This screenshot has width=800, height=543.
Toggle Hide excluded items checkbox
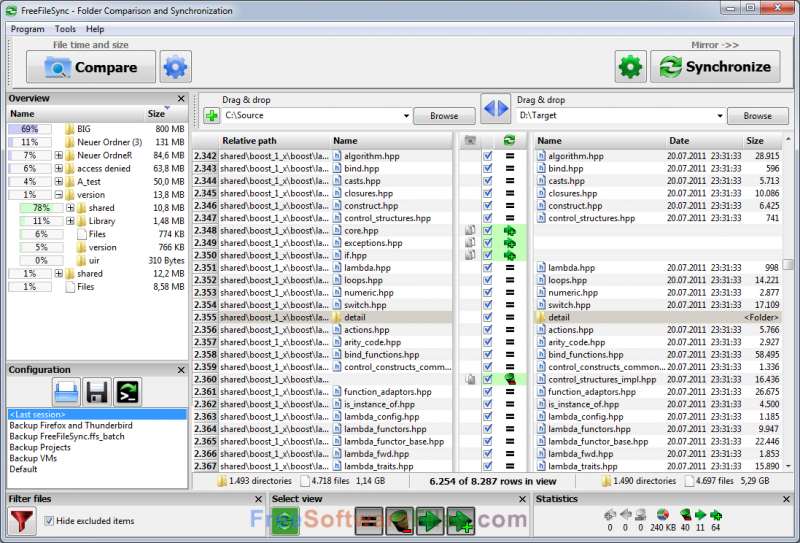point(49,521)
